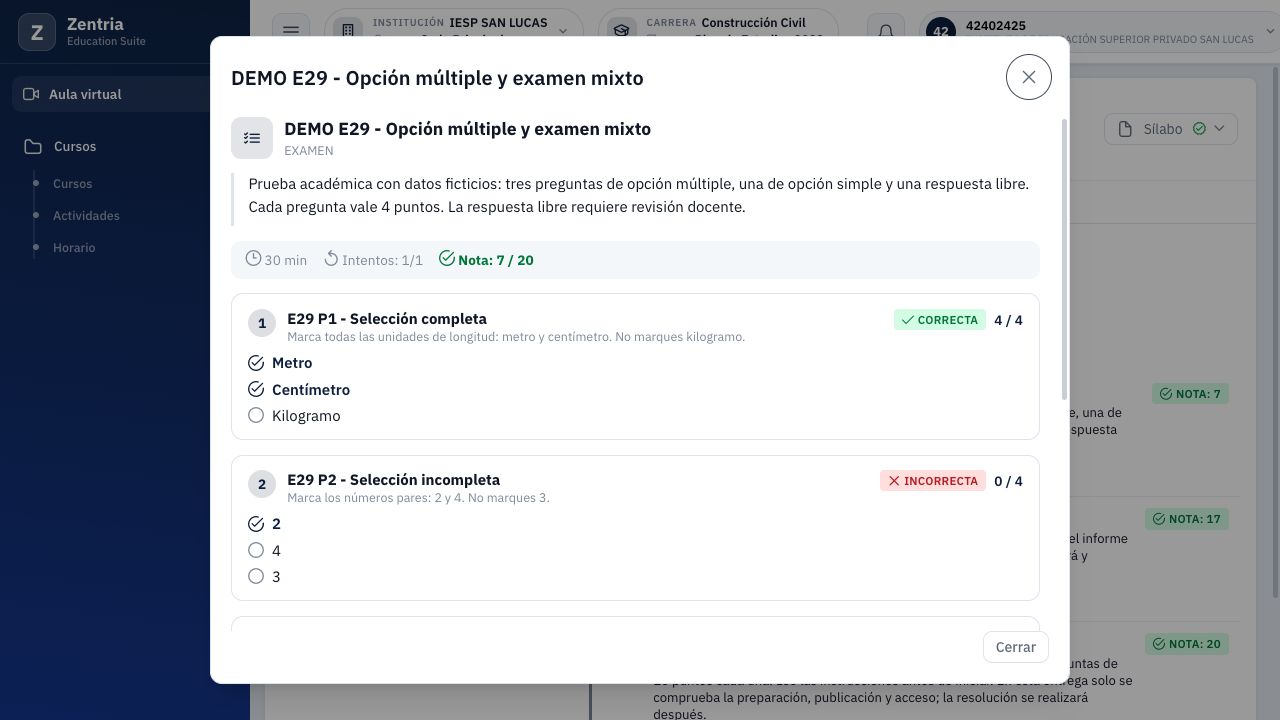Select the option 4 in question 2
This screenshot has width=1280, height=720.
(256, 550)
